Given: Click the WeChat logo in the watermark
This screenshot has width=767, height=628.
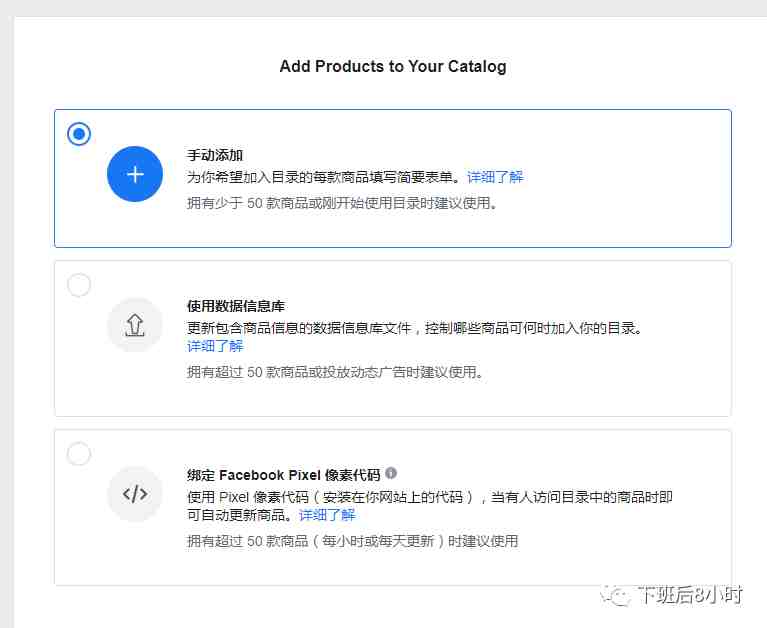Looking at the screenshot, I should (x=615, y=596).
